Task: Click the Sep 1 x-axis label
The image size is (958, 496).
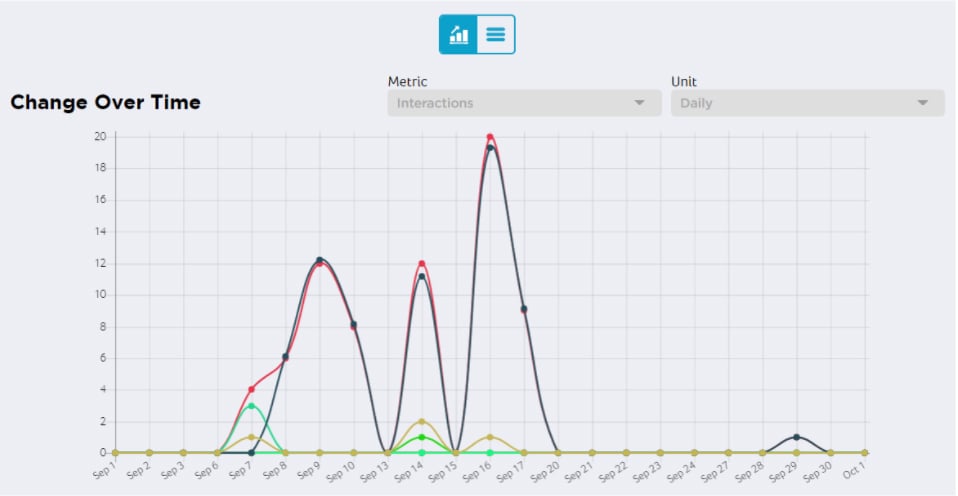Action: click(x=106, y=471)
